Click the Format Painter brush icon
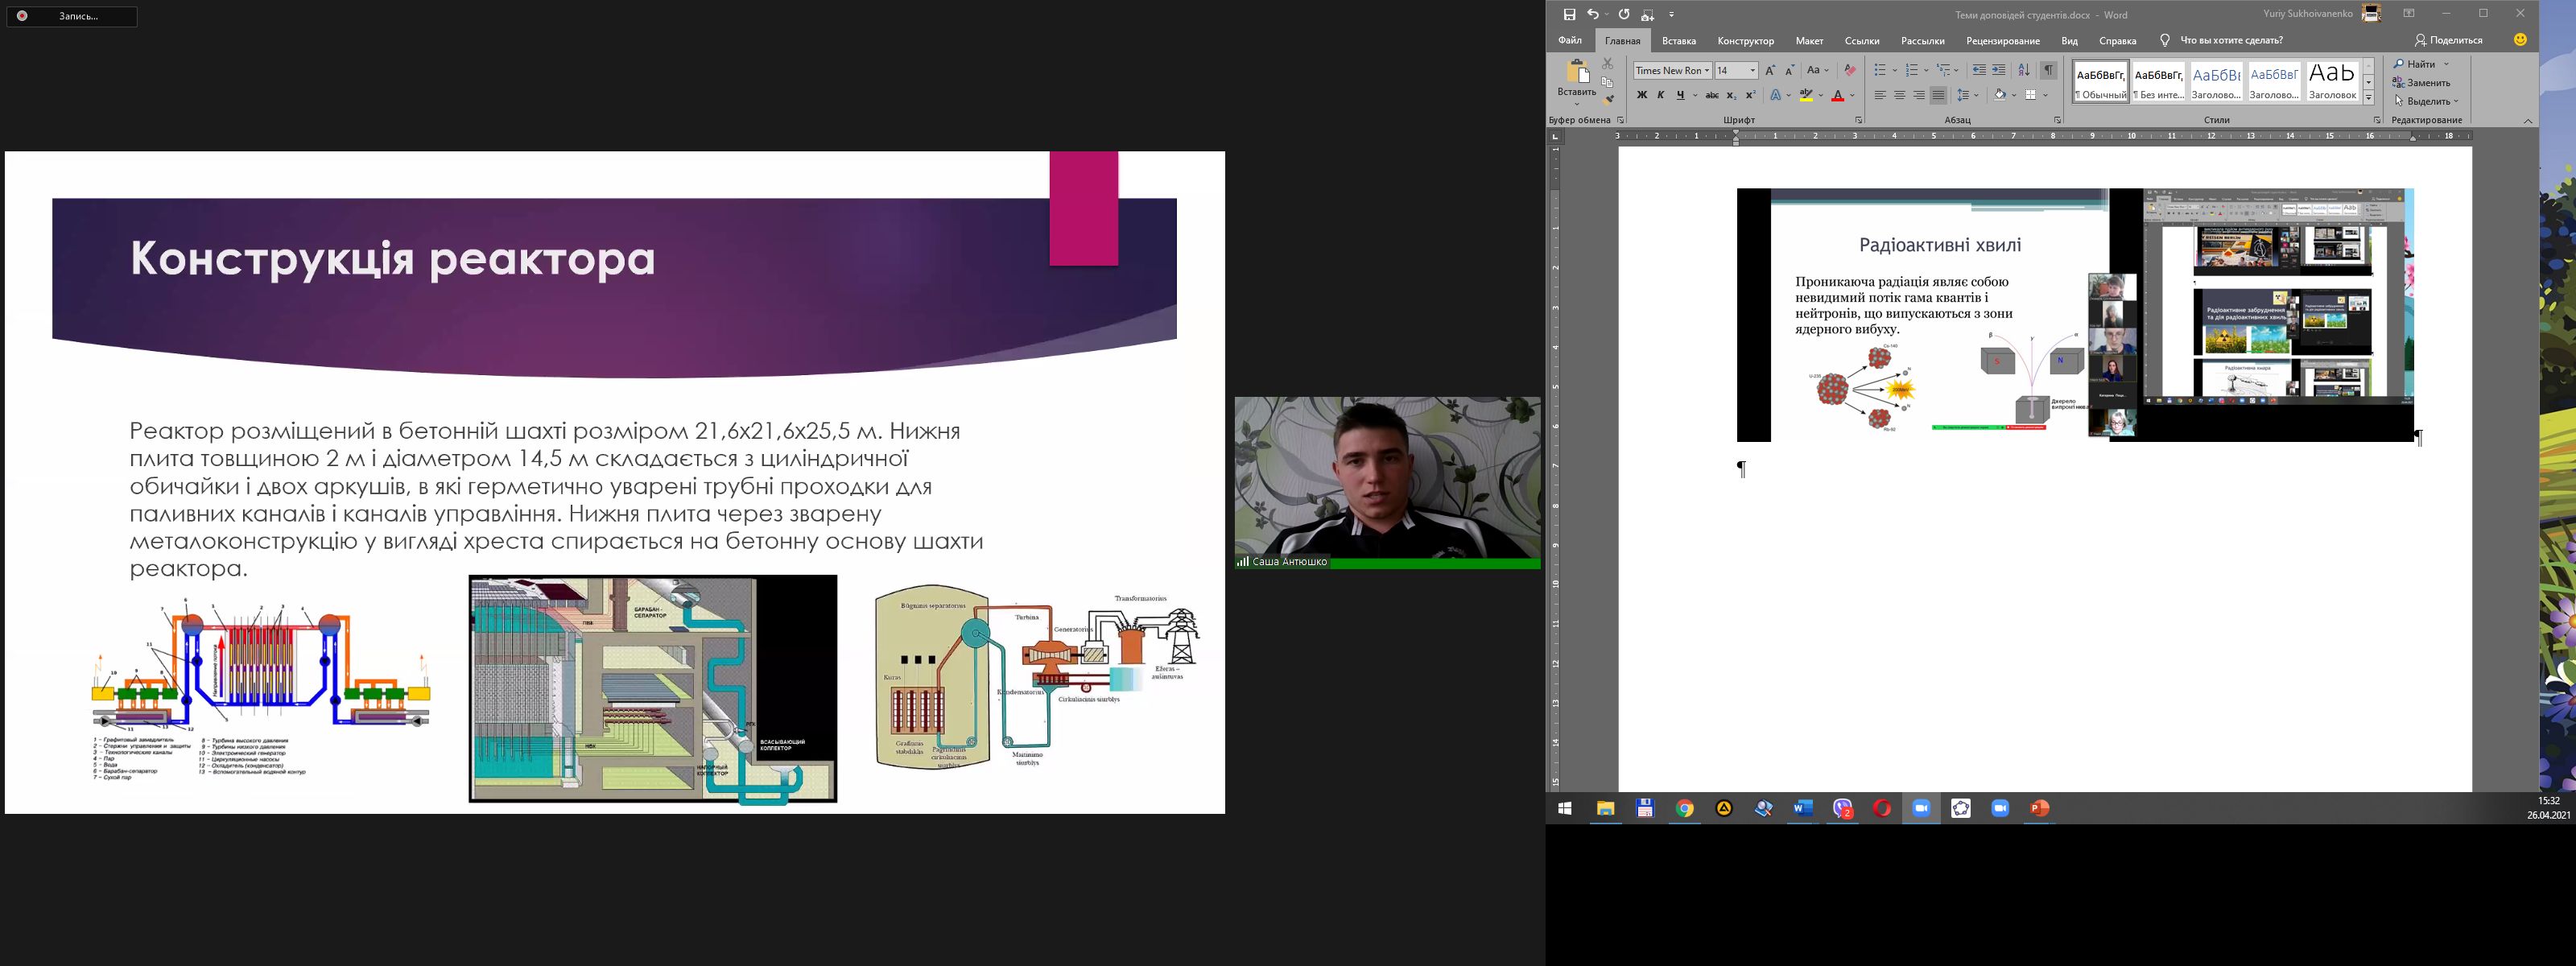Viewport: 2576px width, 966px height. 1608,99
